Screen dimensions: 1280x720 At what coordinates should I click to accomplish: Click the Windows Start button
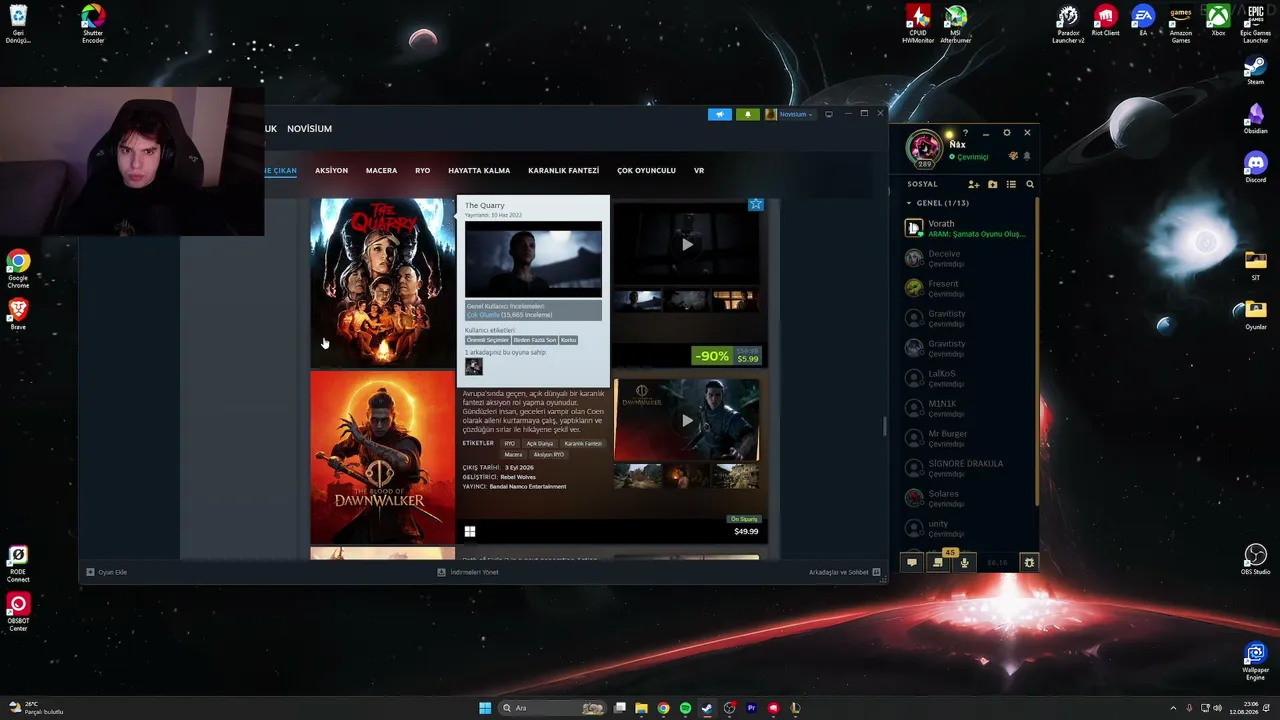(x=485, y=708)
